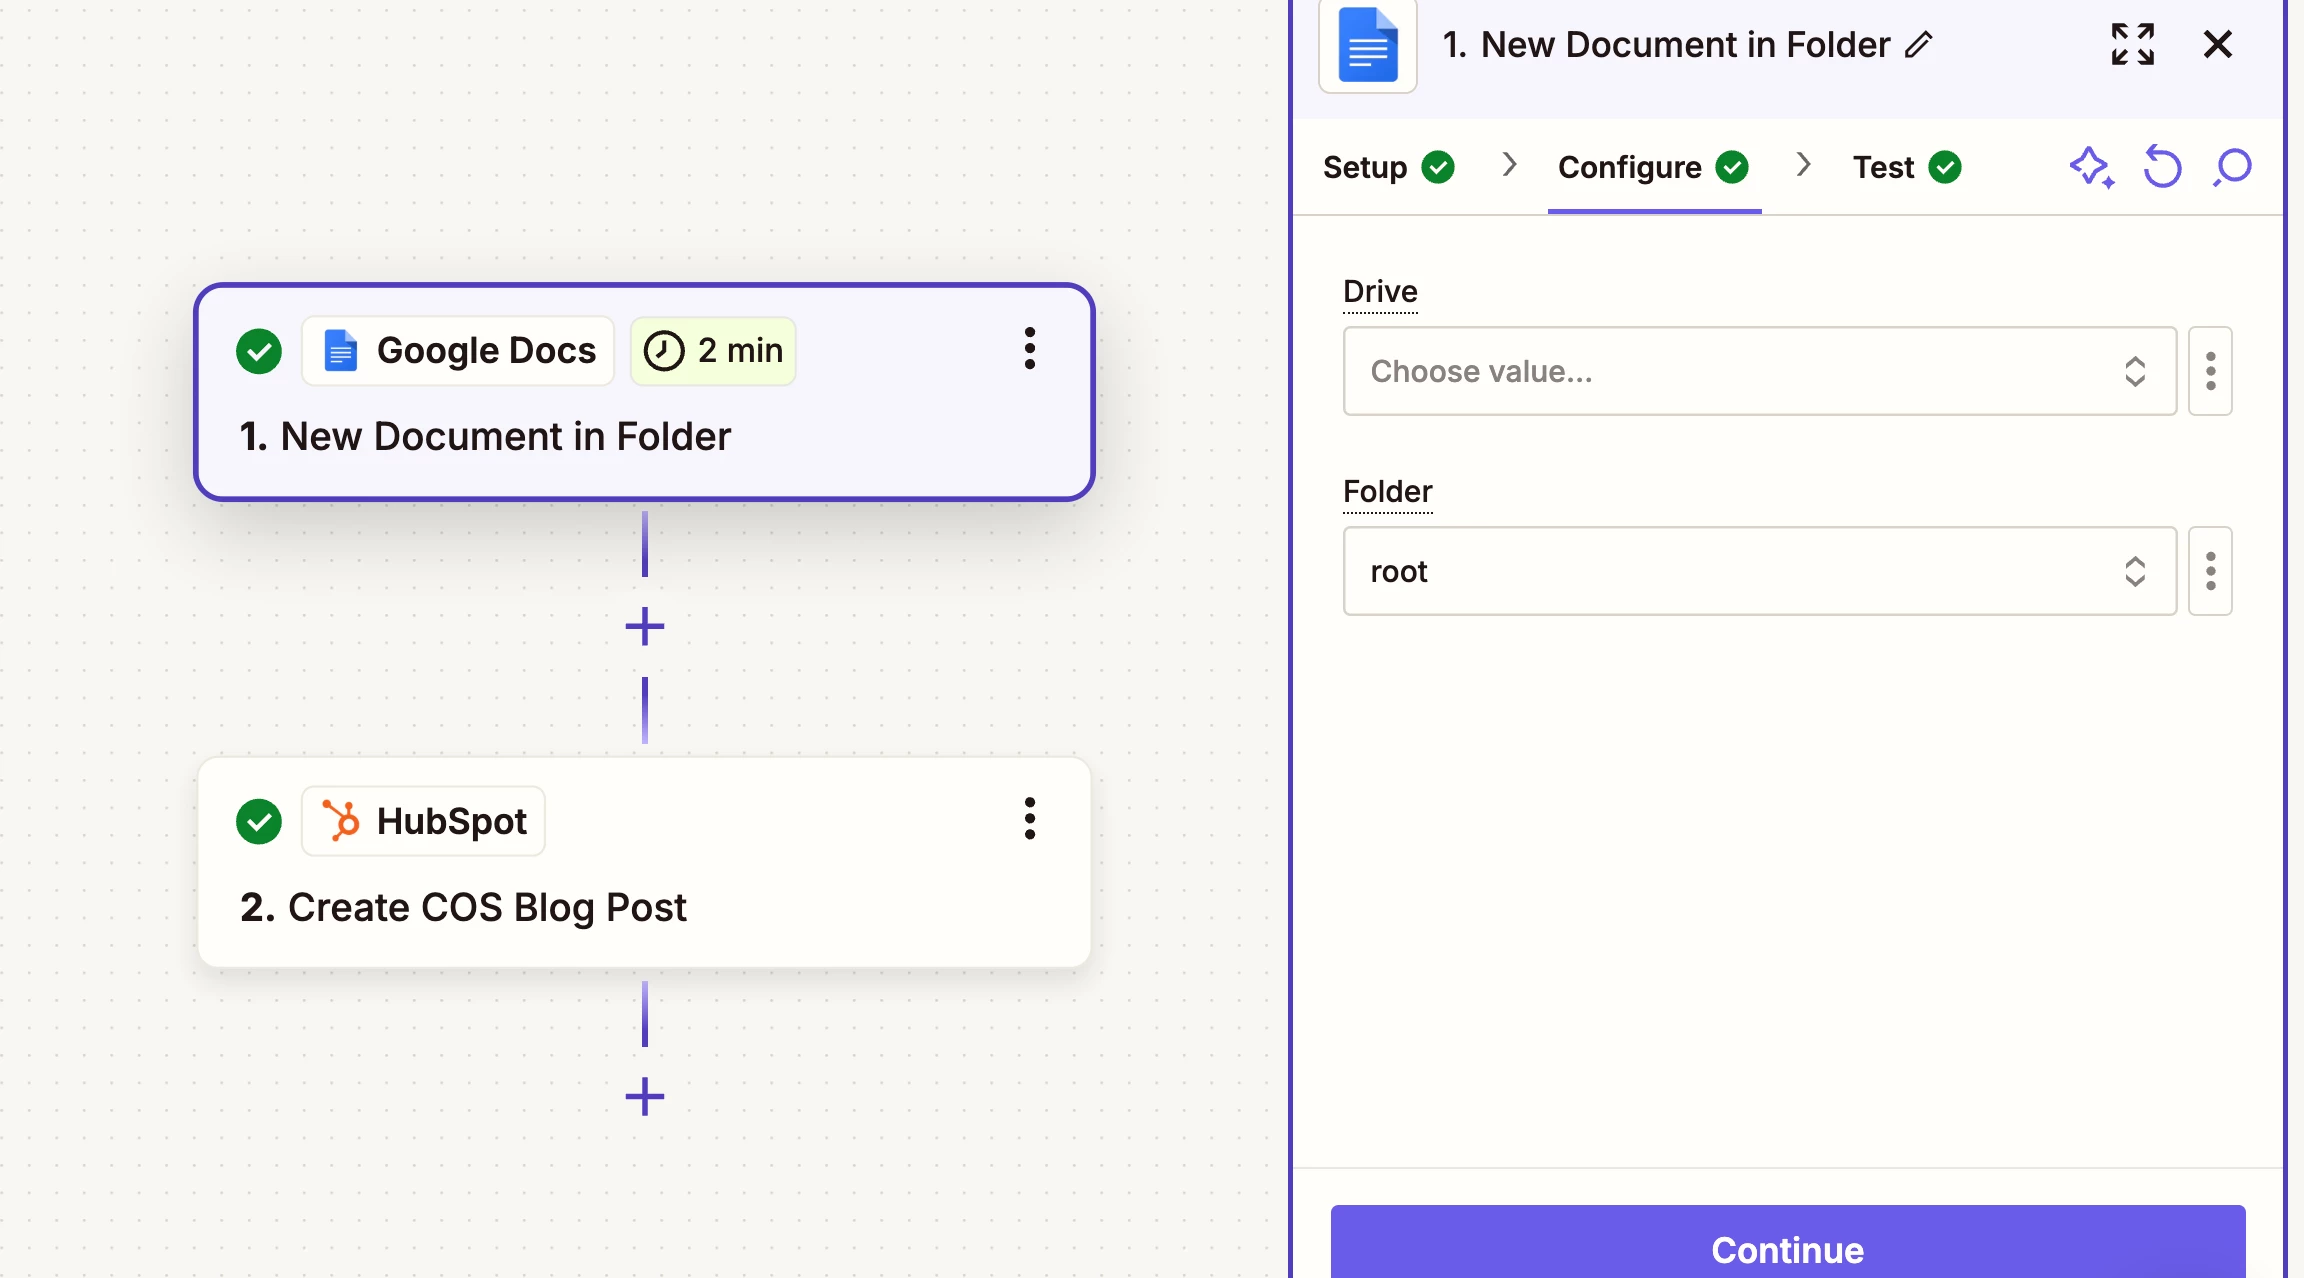Click the HubSpot app badge
Viewport: 2304px width, 1278px height.
coord(423,821)
